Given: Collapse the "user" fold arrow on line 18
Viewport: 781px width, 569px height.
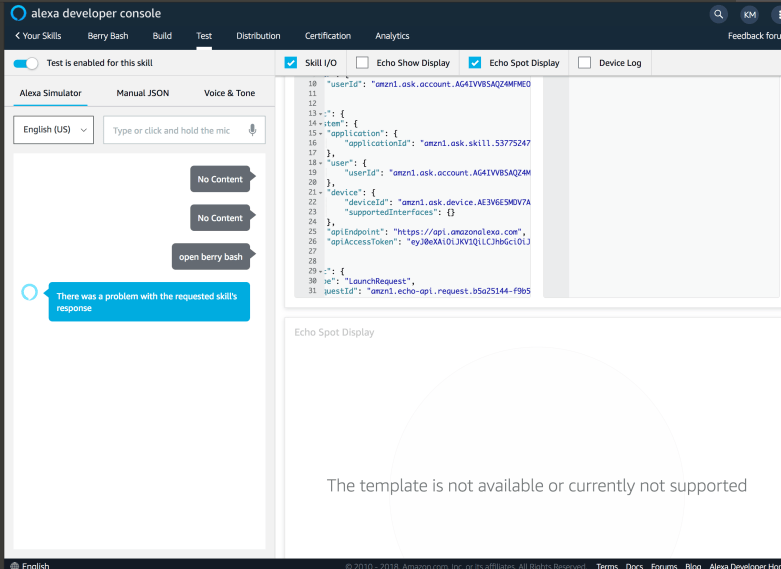Looking at the screenshot, I should coord(320,163).
